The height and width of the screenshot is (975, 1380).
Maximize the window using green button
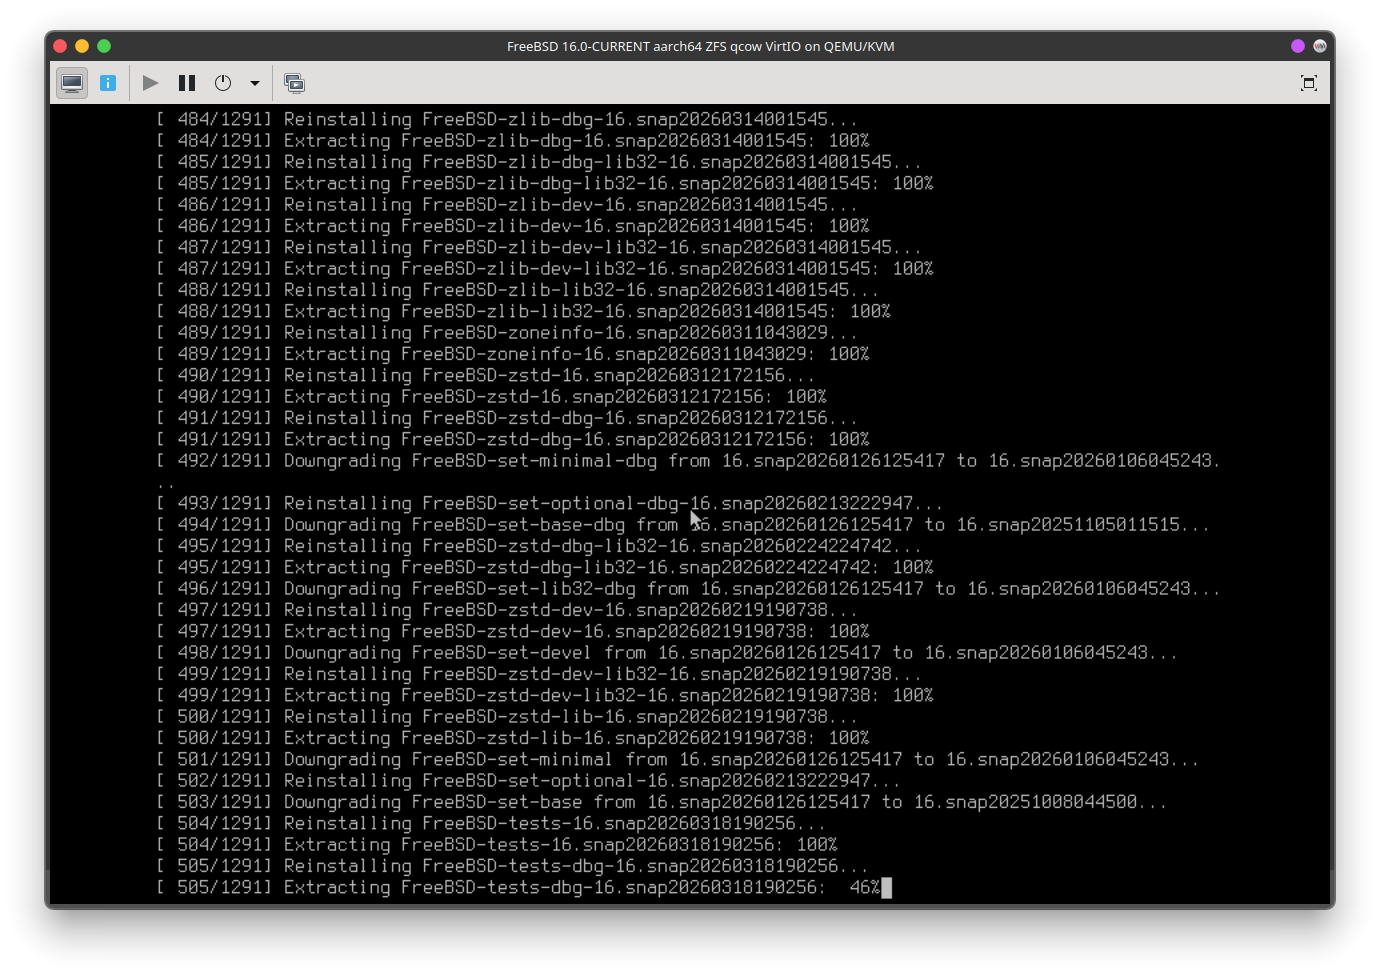(x=104, y=46)
